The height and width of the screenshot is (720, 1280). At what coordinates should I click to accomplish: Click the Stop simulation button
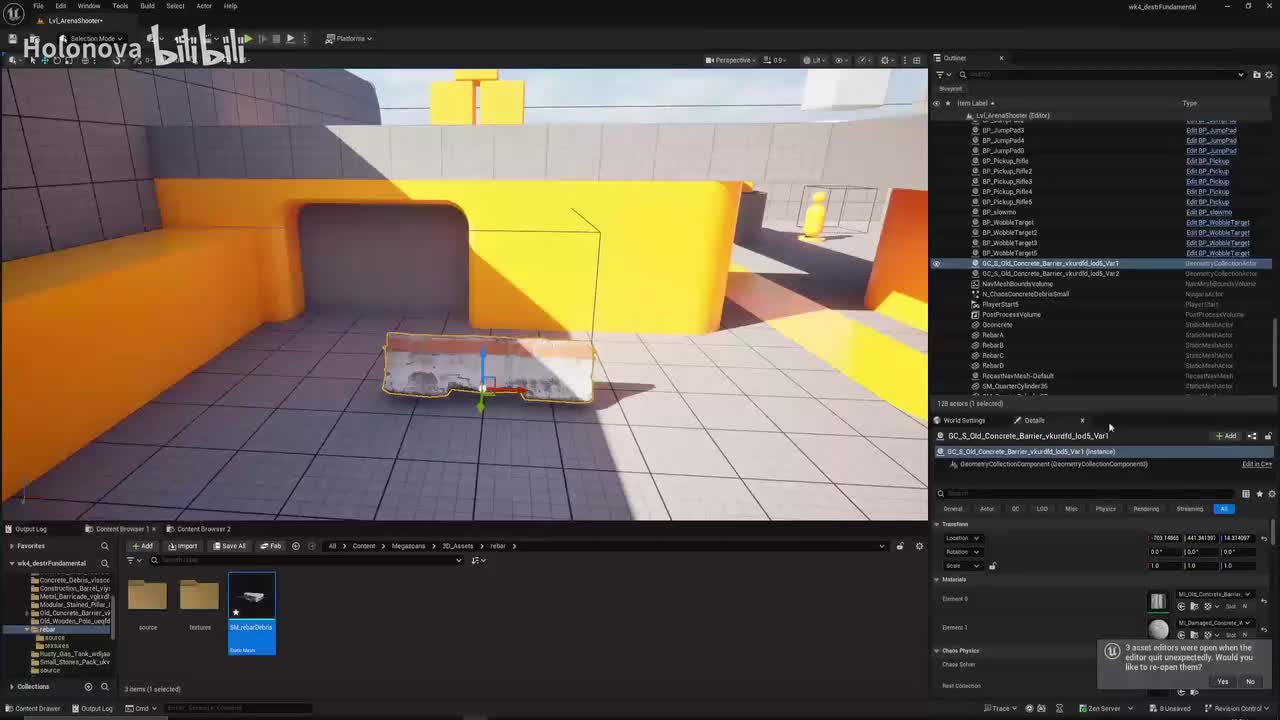[276, 38]
